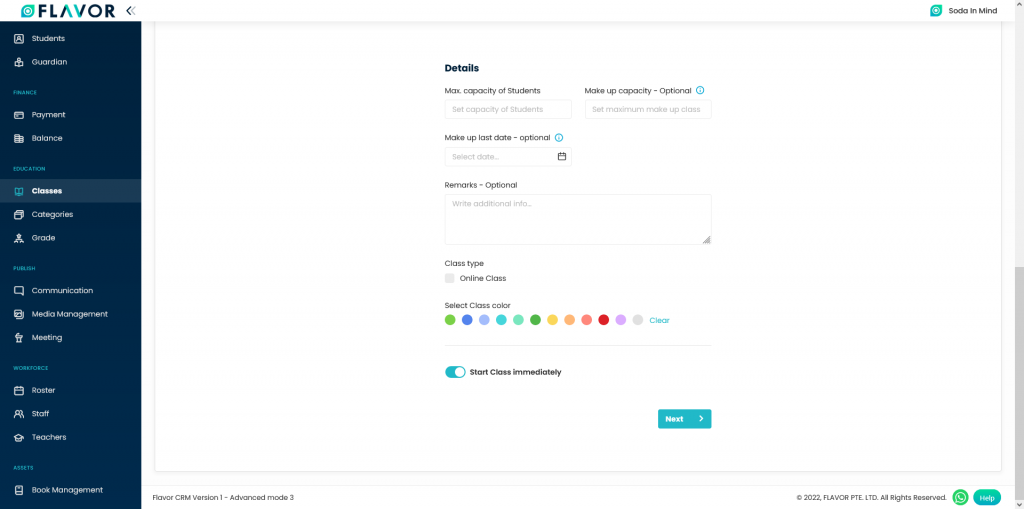The image size is (1024, 509).
Task: Click the Help button
Action: [x=986, y=497]
